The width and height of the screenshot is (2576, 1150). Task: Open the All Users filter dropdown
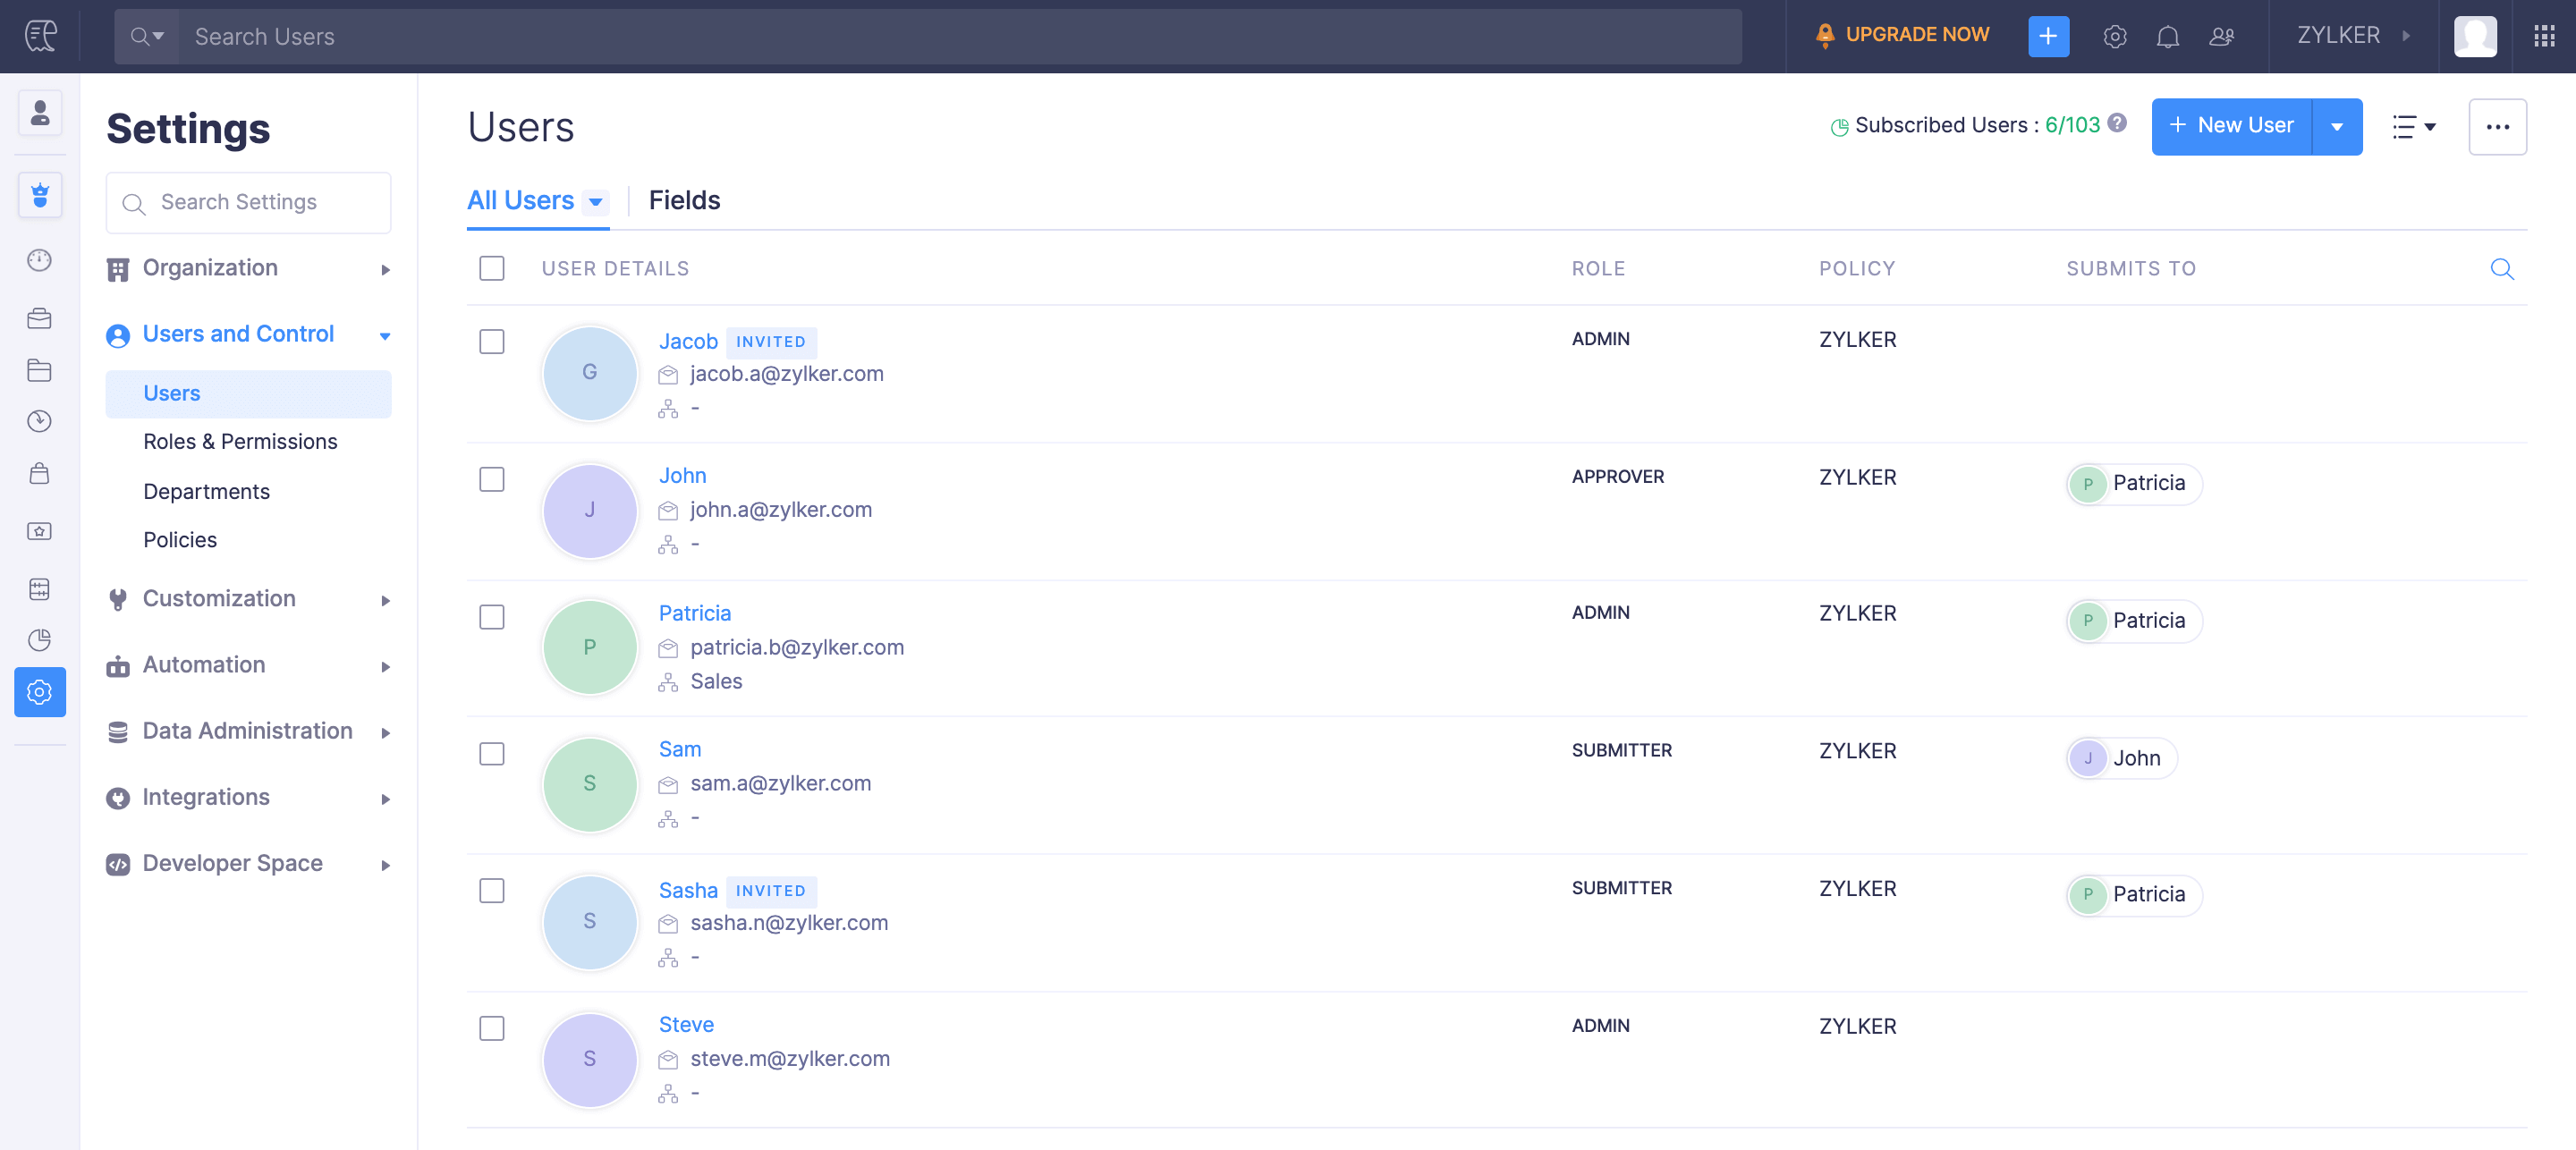click(596, 202)
